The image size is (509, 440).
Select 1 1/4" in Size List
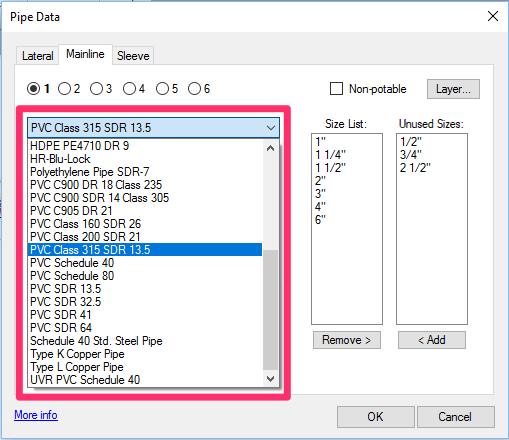point(347,155)
